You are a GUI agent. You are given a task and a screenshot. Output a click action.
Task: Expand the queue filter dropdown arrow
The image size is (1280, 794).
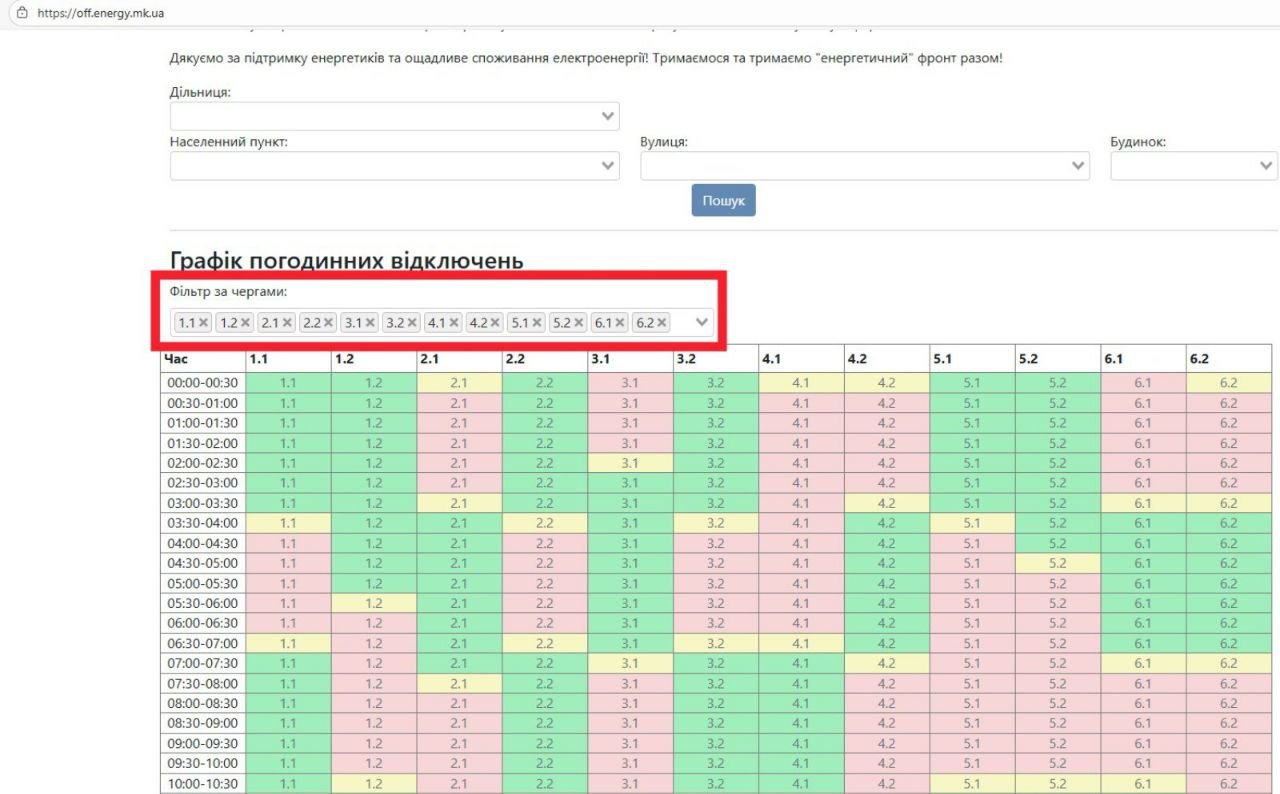pyautogui.click(x=702, y=323)
